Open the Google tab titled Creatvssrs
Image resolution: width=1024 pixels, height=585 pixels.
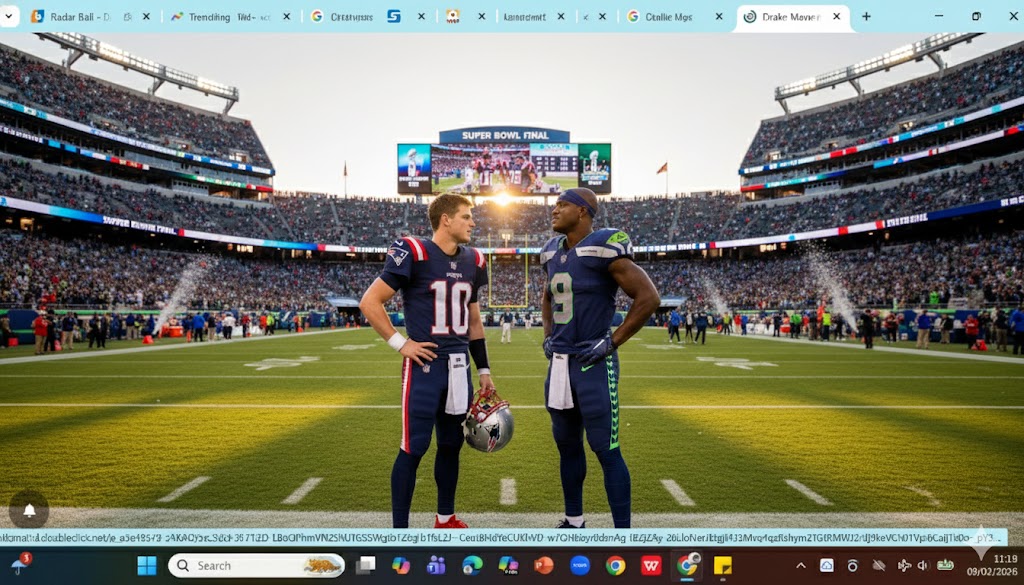click(342, 17)
